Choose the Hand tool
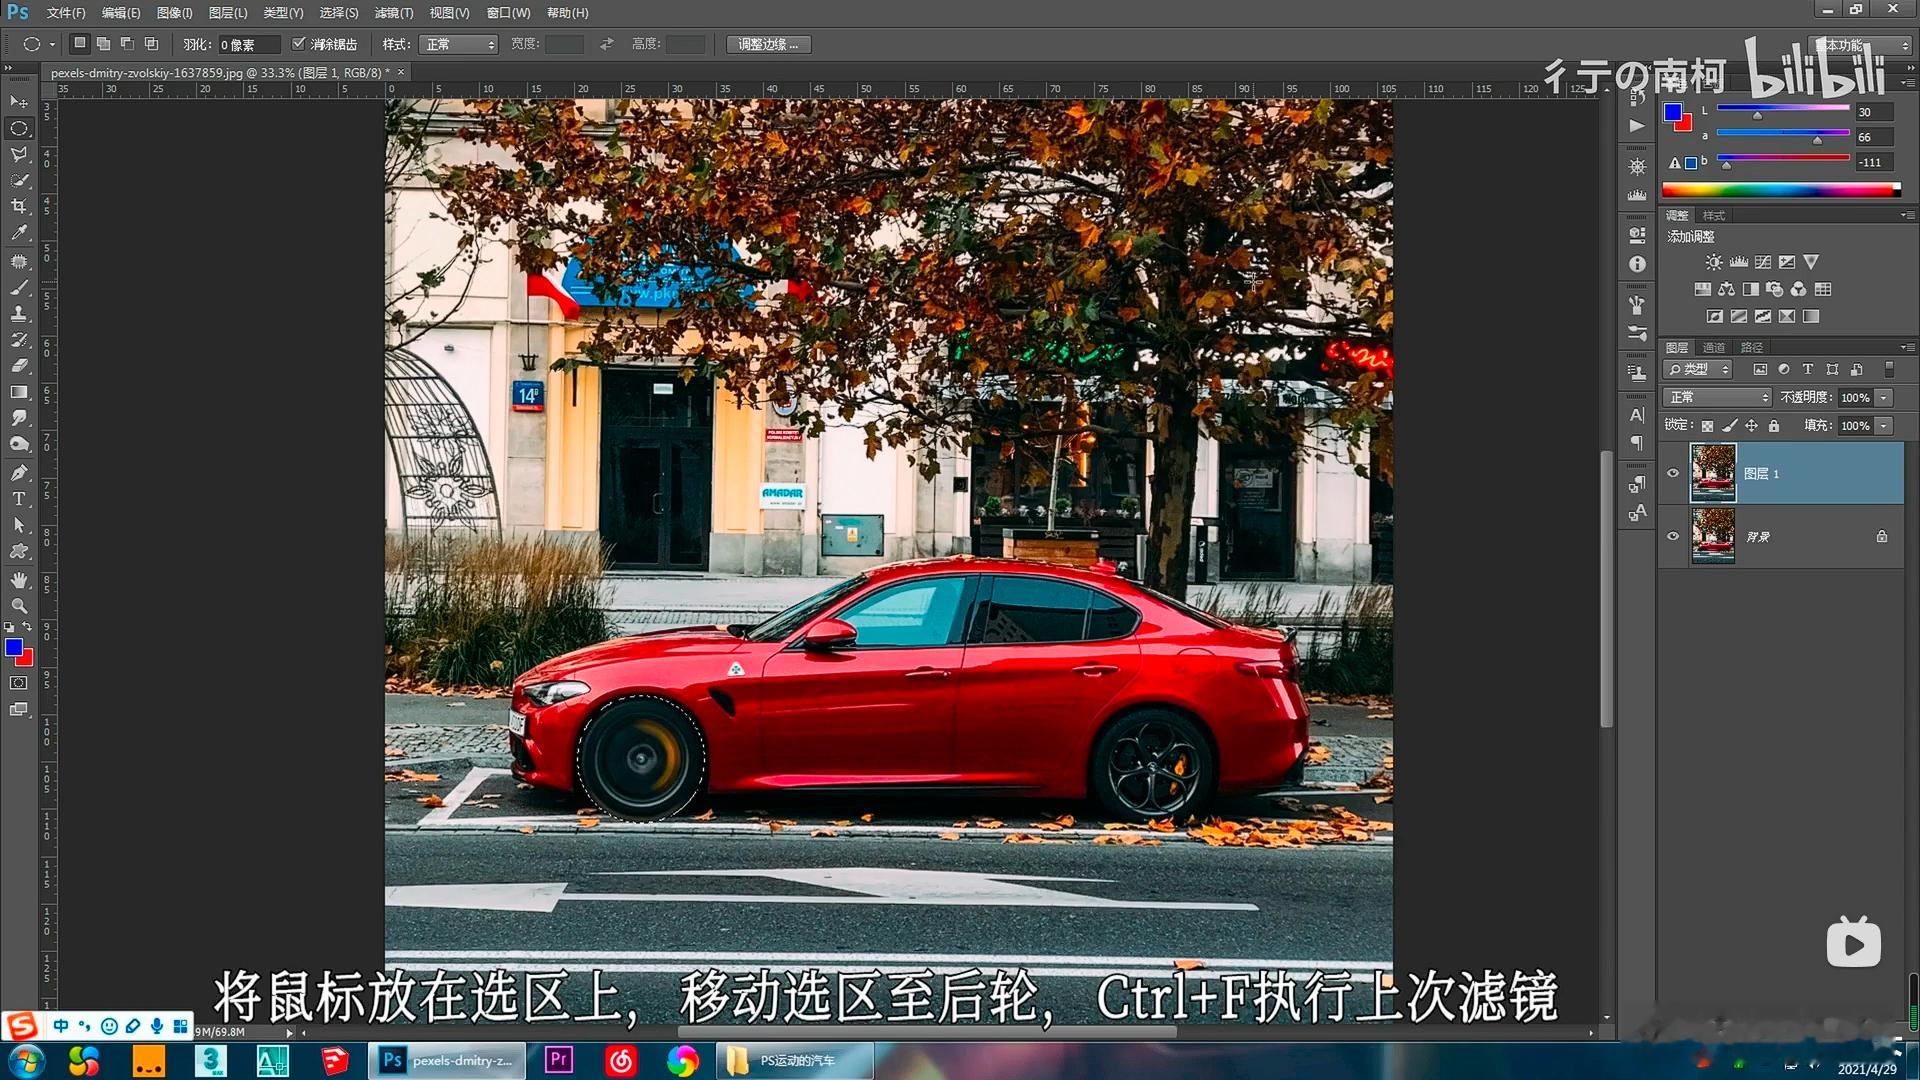The image size is (1920, 1080). pos(19,580)
